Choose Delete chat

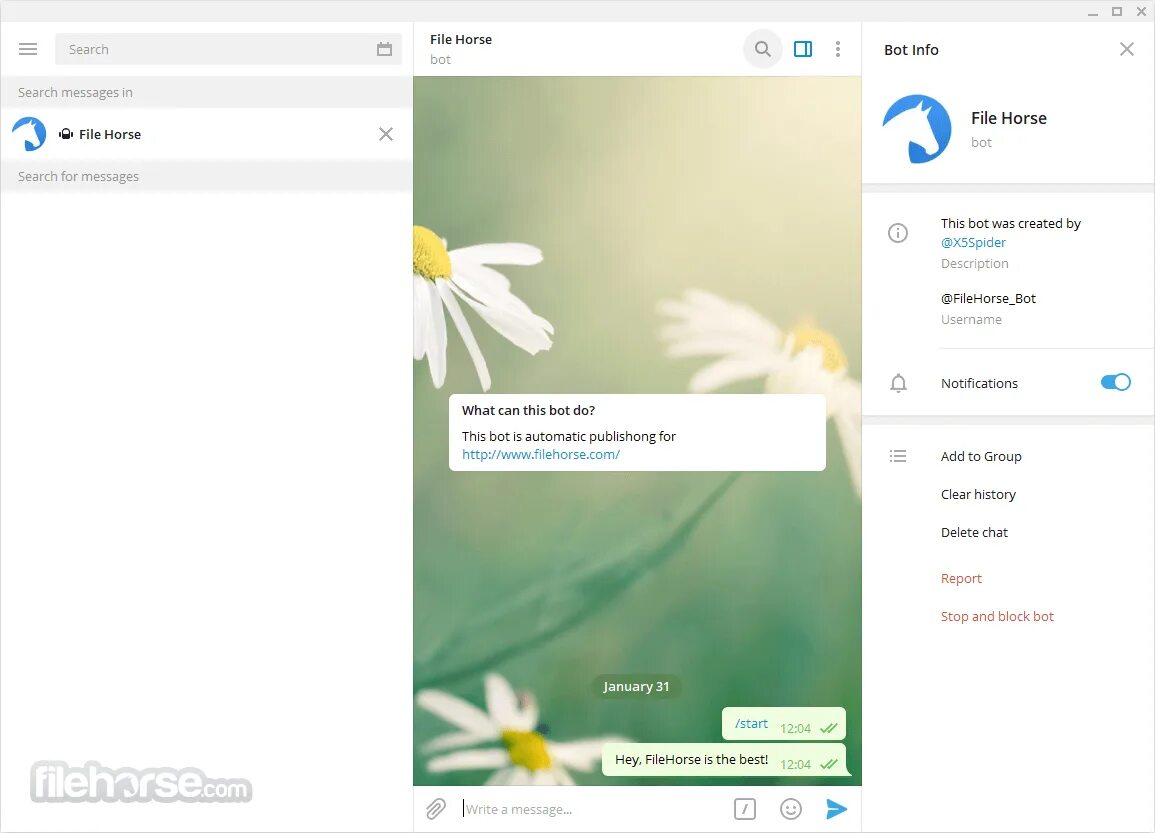coord(975,533)
